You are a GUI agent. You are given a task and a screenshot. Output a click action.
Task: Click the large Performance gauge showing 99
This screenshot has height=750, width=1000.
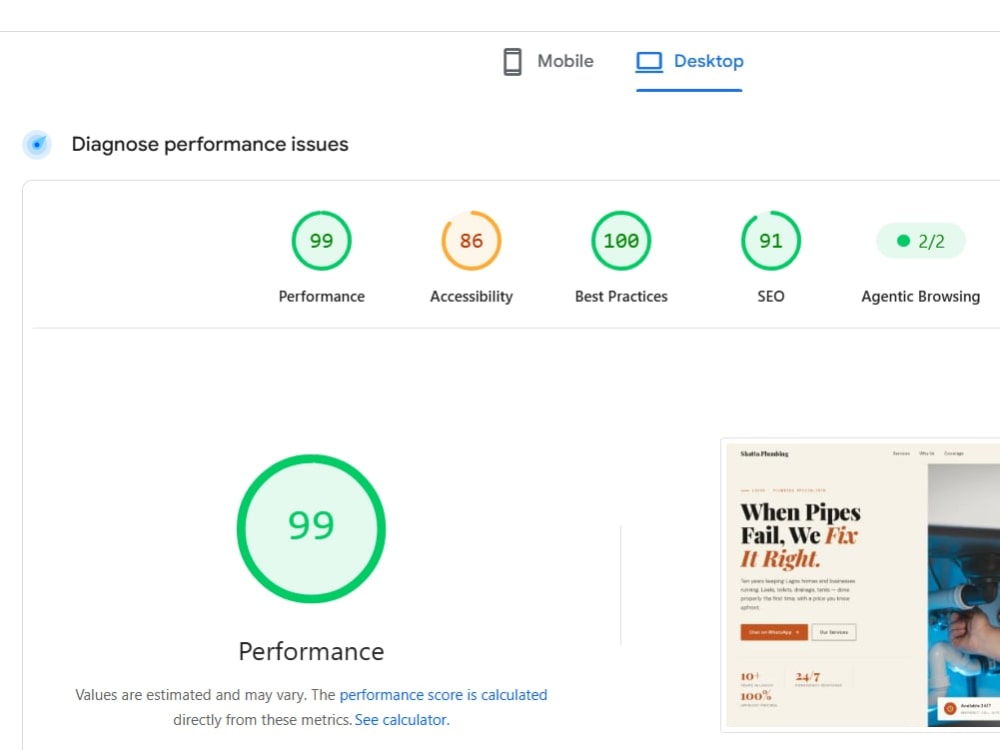click(x=311, y=528)
